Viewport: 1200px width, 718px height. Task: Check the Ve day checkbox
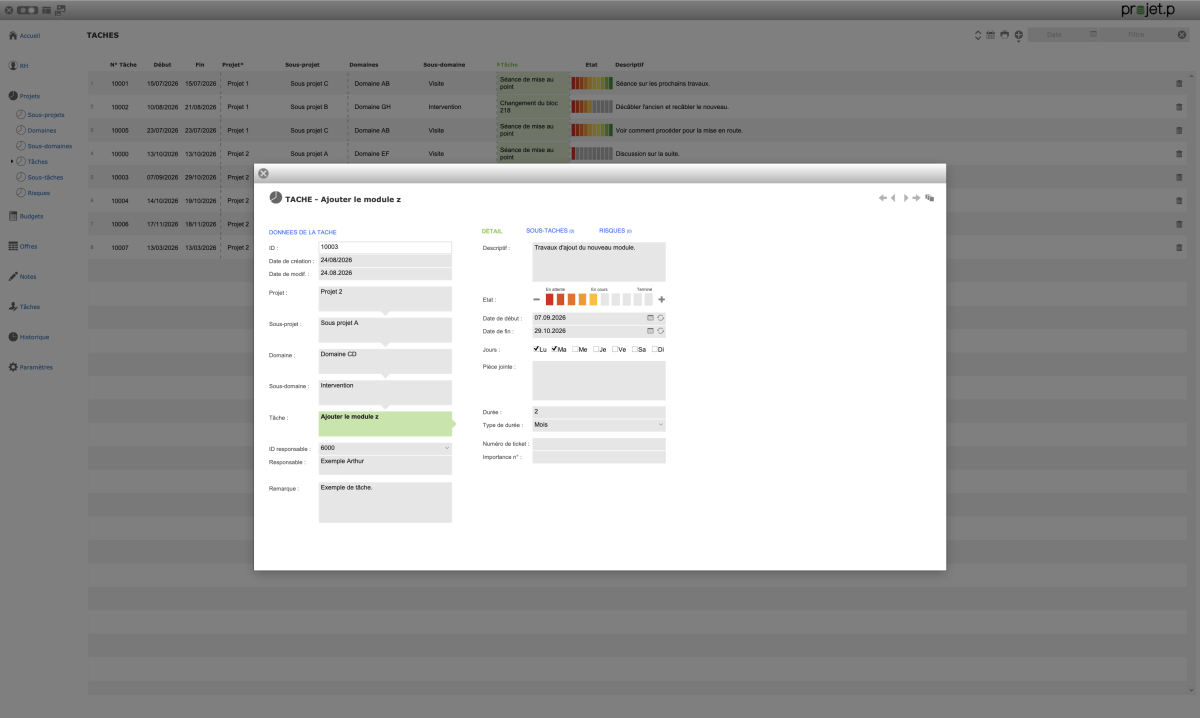(615, 349)
